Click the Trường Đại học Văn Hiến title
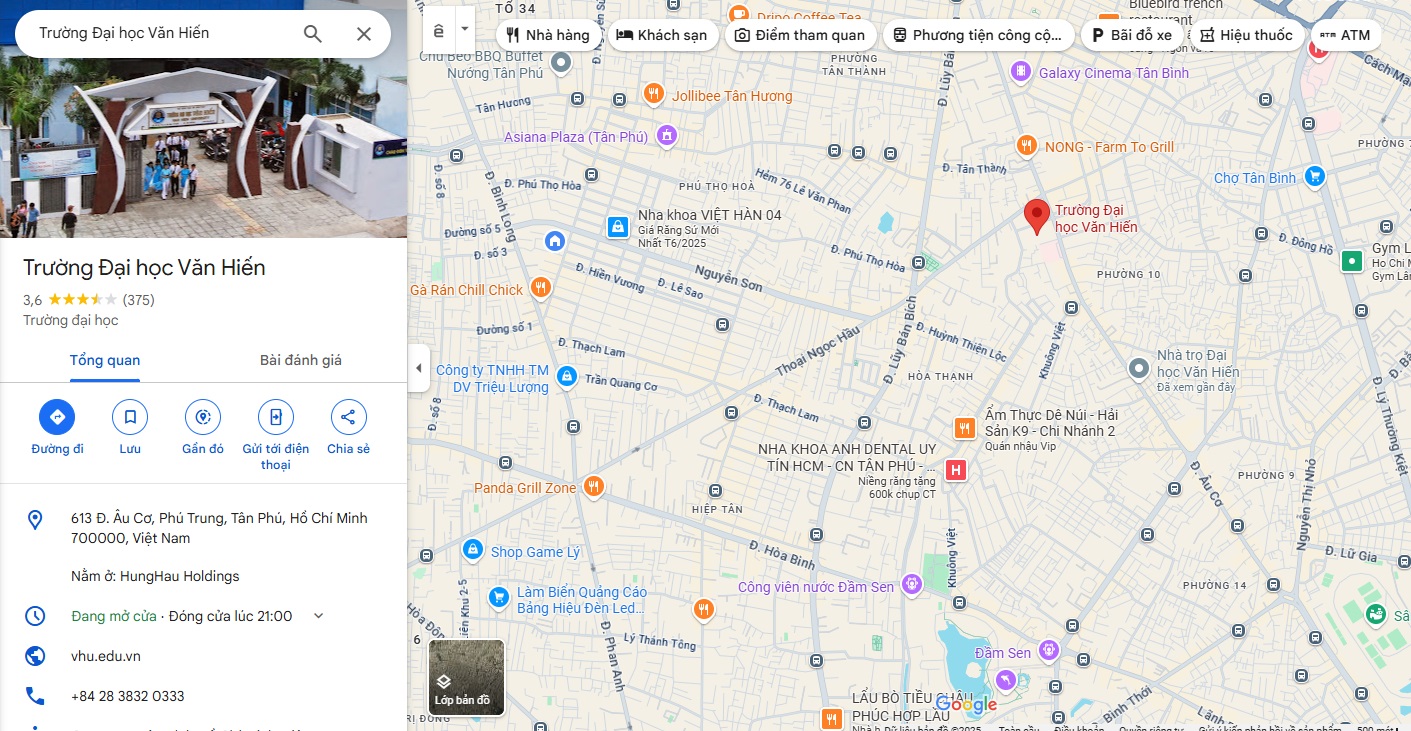The image size is (1411, 731). pyautogui.click(x=144, y=268)
